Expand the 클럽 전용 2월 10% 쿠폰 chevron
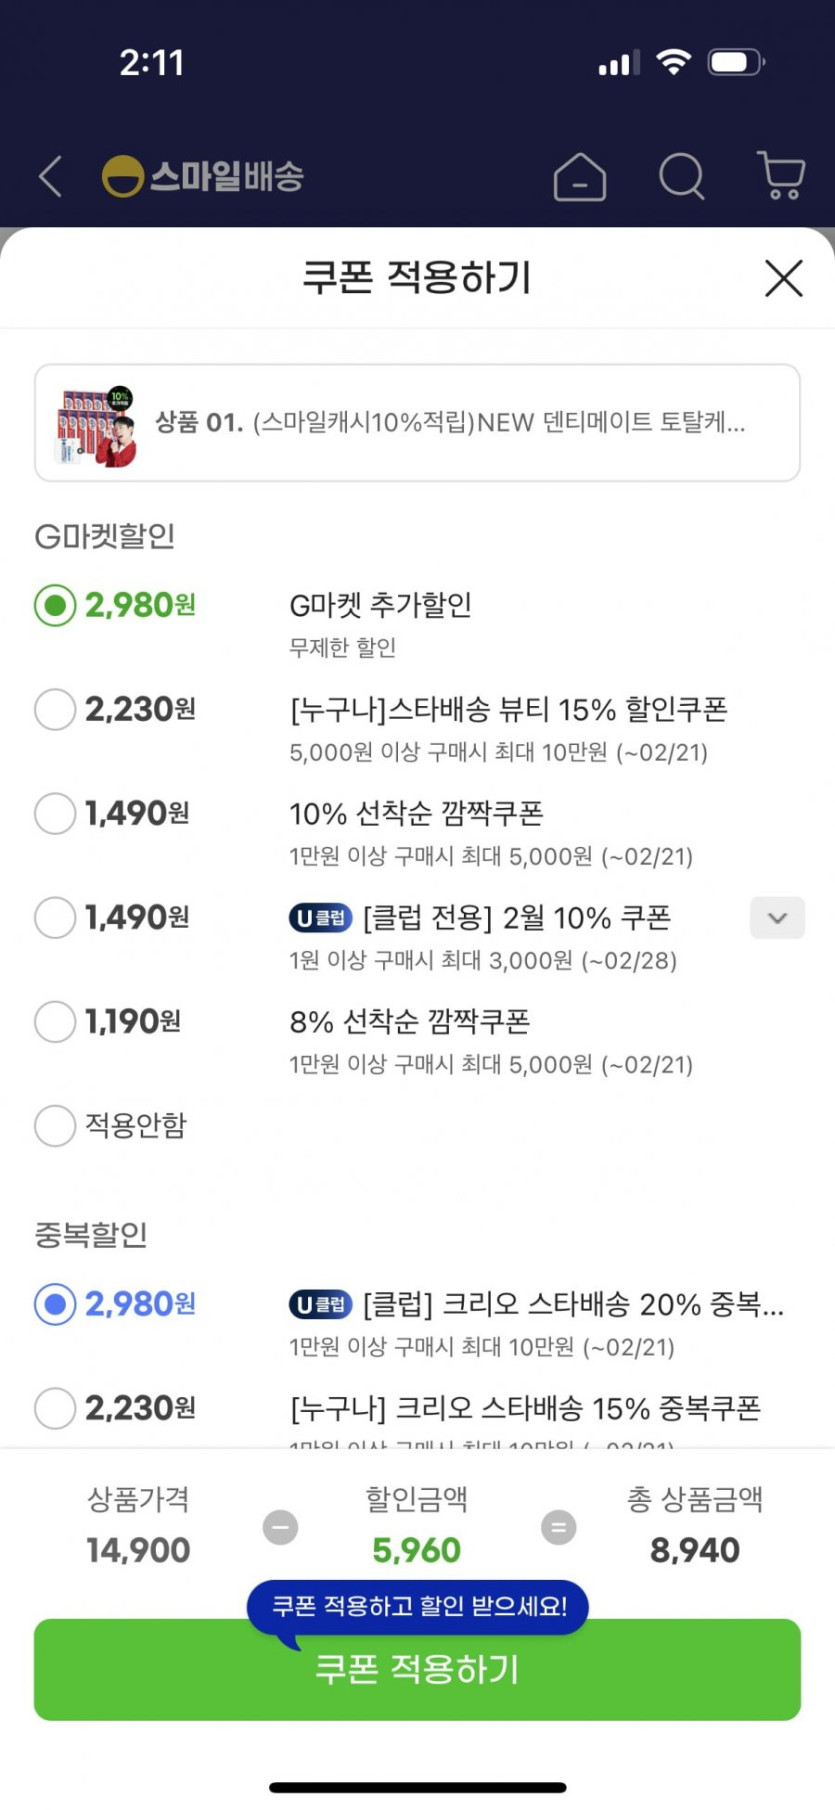Viewport: 835px width, 1810px height. pos(777,918)
